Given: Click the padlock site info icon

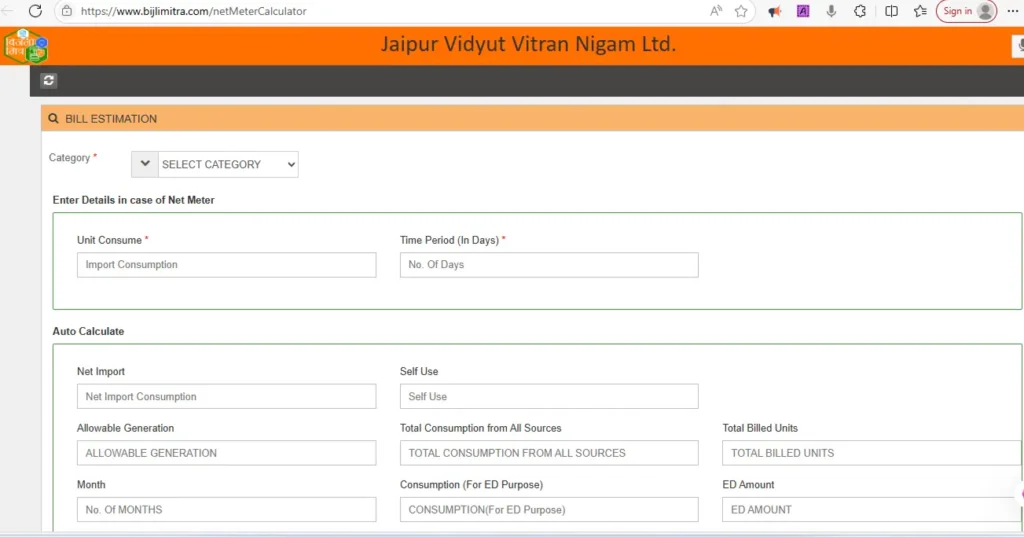Looking at the screenshot, I should pyautogui.click(x=67, y=11).
